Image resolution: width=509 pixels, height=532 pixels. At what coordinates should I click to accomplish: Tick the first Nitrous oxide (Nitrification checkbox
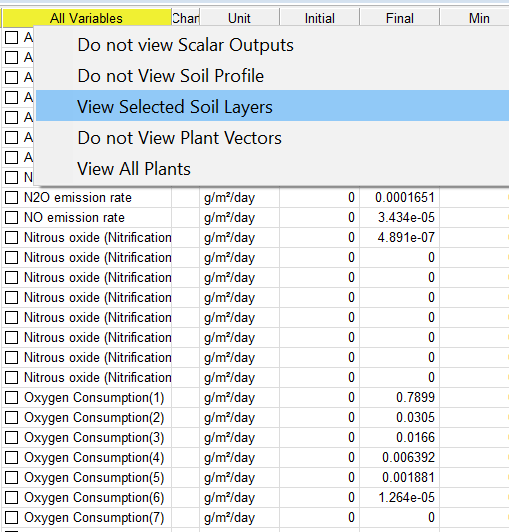(x=12, y=238)
